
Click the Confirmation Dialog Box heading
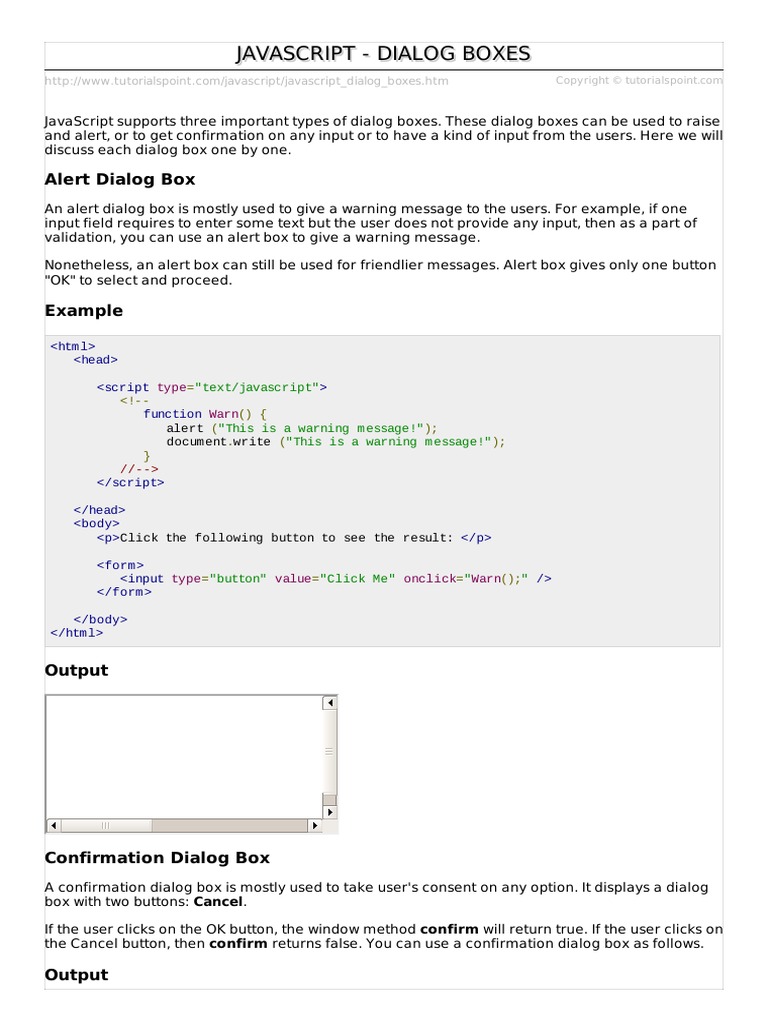click(x=157, y=857)
